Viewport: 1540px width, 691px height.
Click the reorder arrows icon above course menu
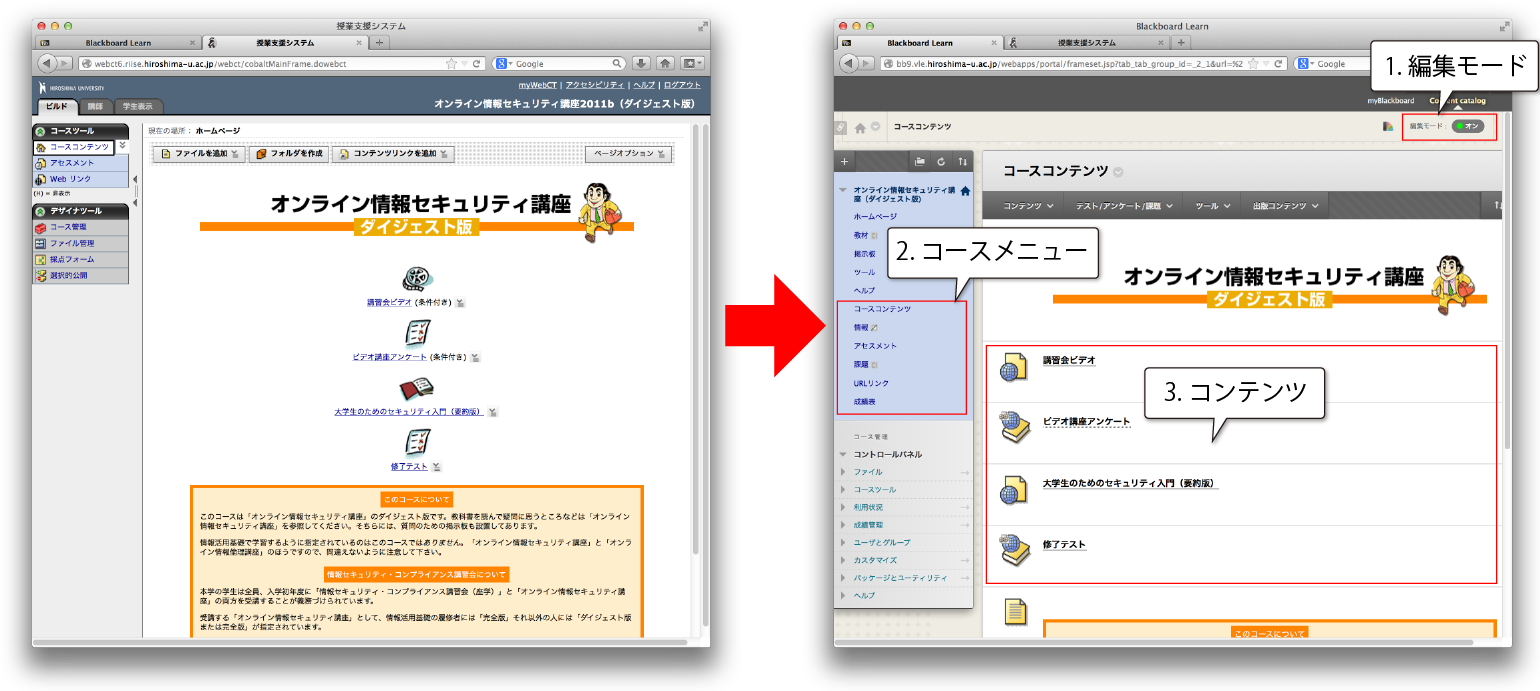tap(962, 161)
